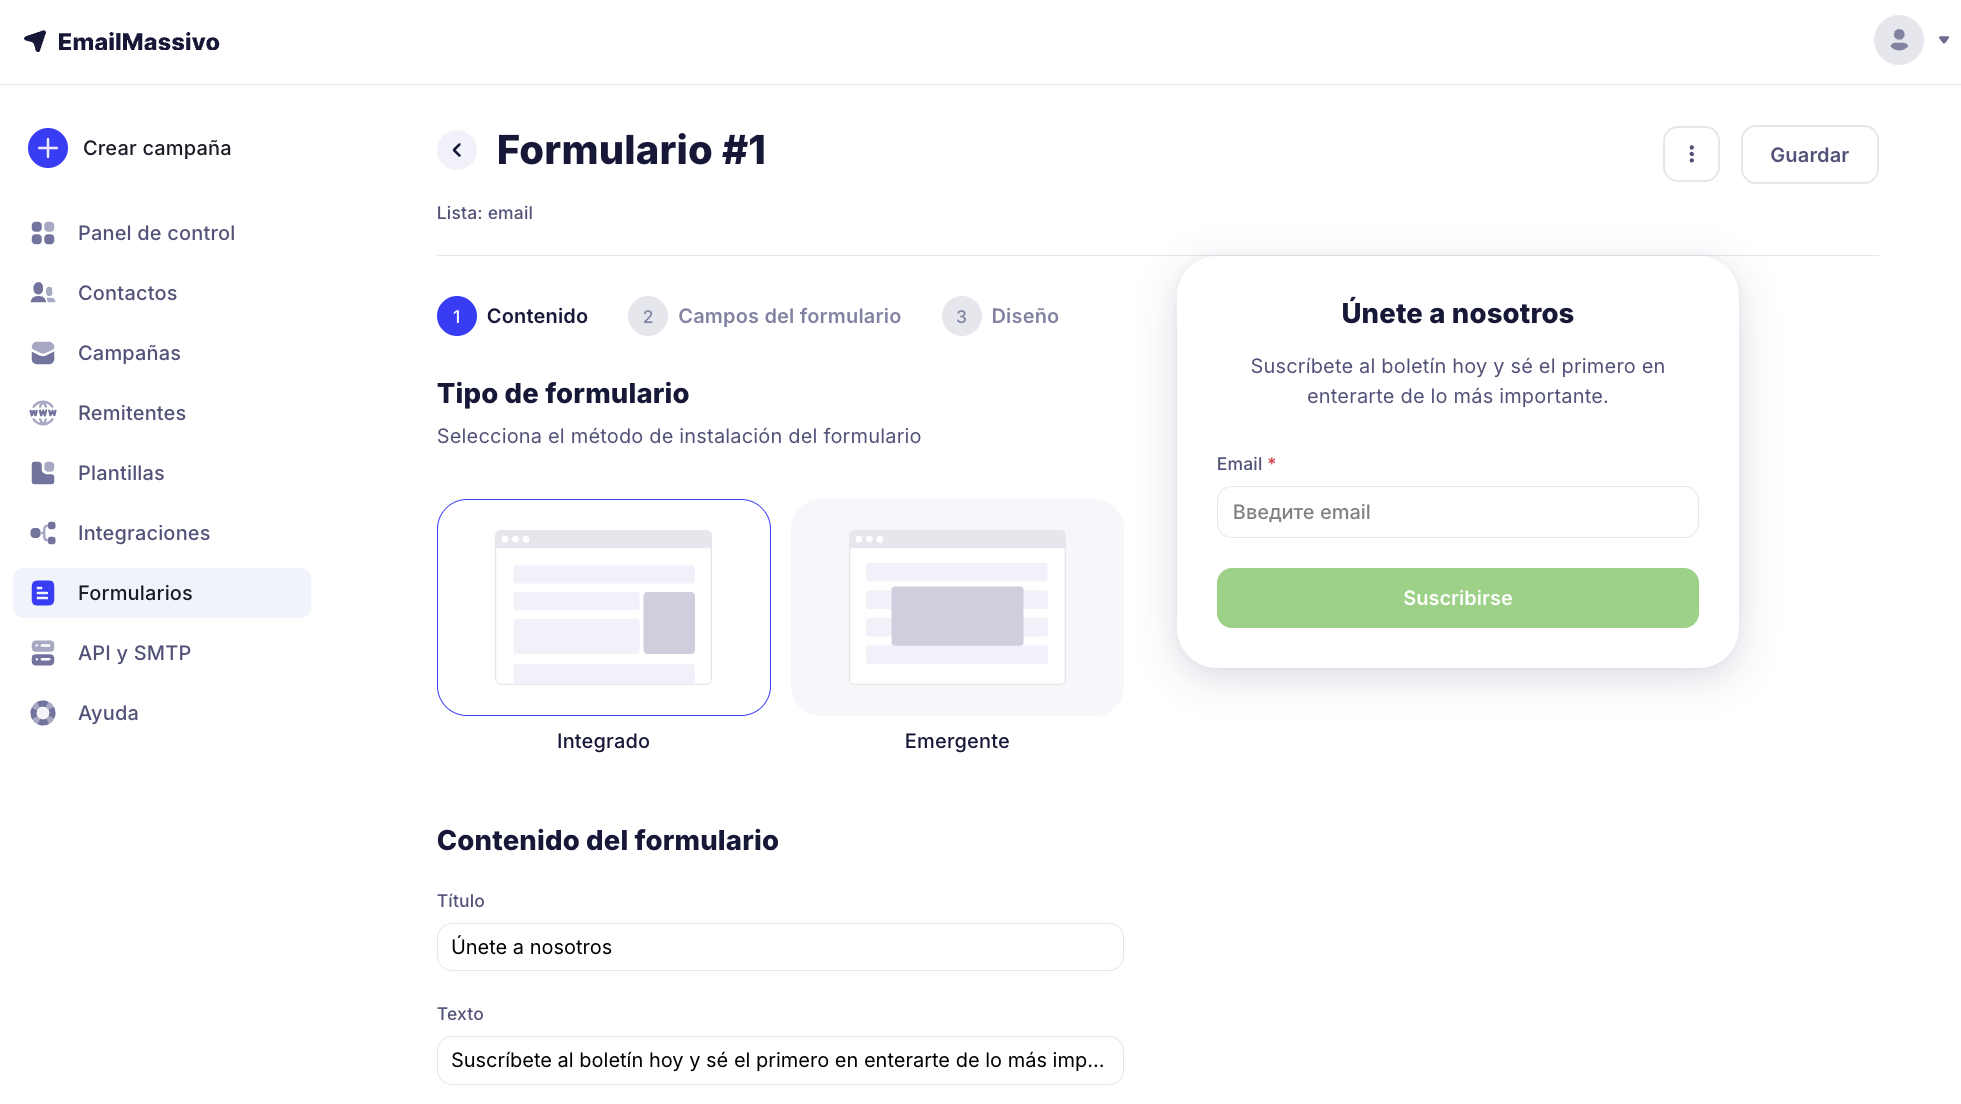Viewport: 1961px width, 1104px height.
Task: Go back using the left chevron button
Action: click(x=457, y=150)
